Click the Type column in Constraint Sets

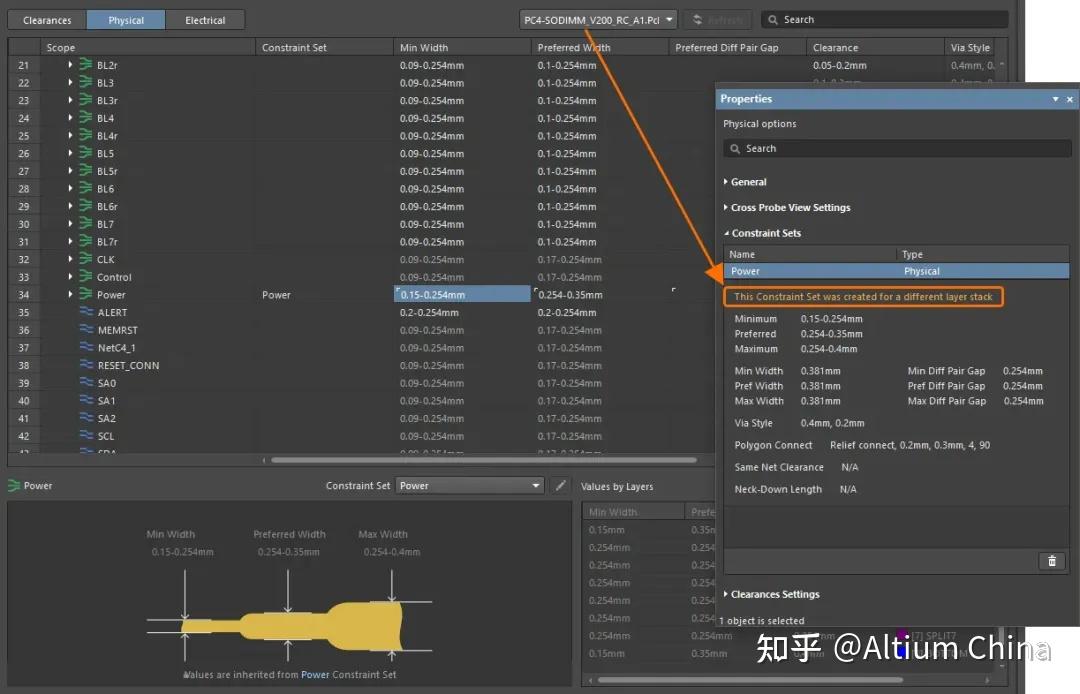coord(983,254)
